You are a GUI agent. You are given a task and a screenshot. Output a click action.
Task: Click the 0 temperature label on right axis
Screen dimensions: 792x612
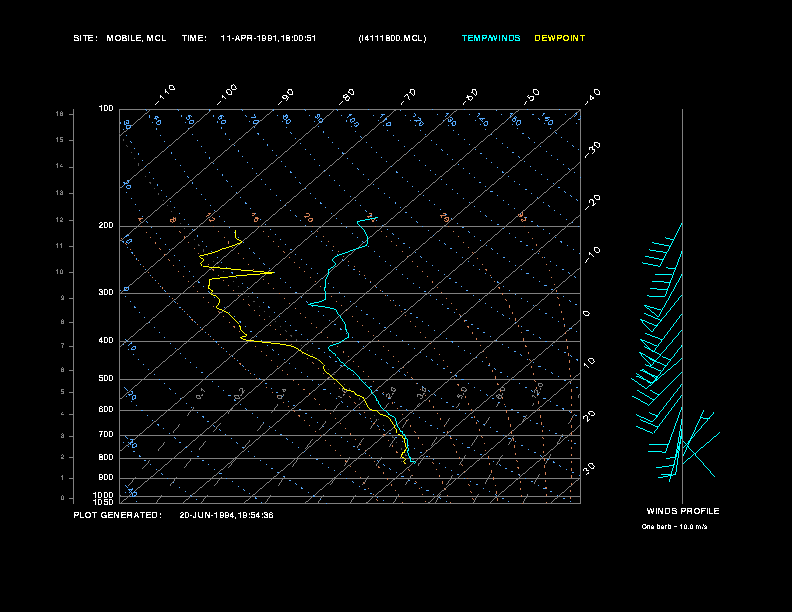(586, 314)
